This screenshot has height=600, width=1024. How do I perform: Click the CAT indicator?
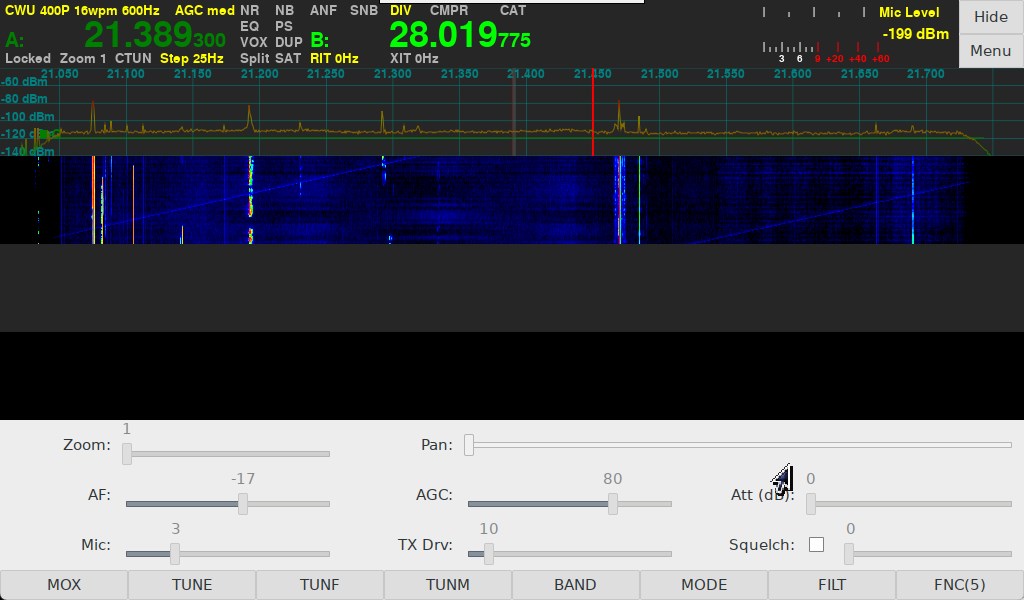[x=513, y=10]
